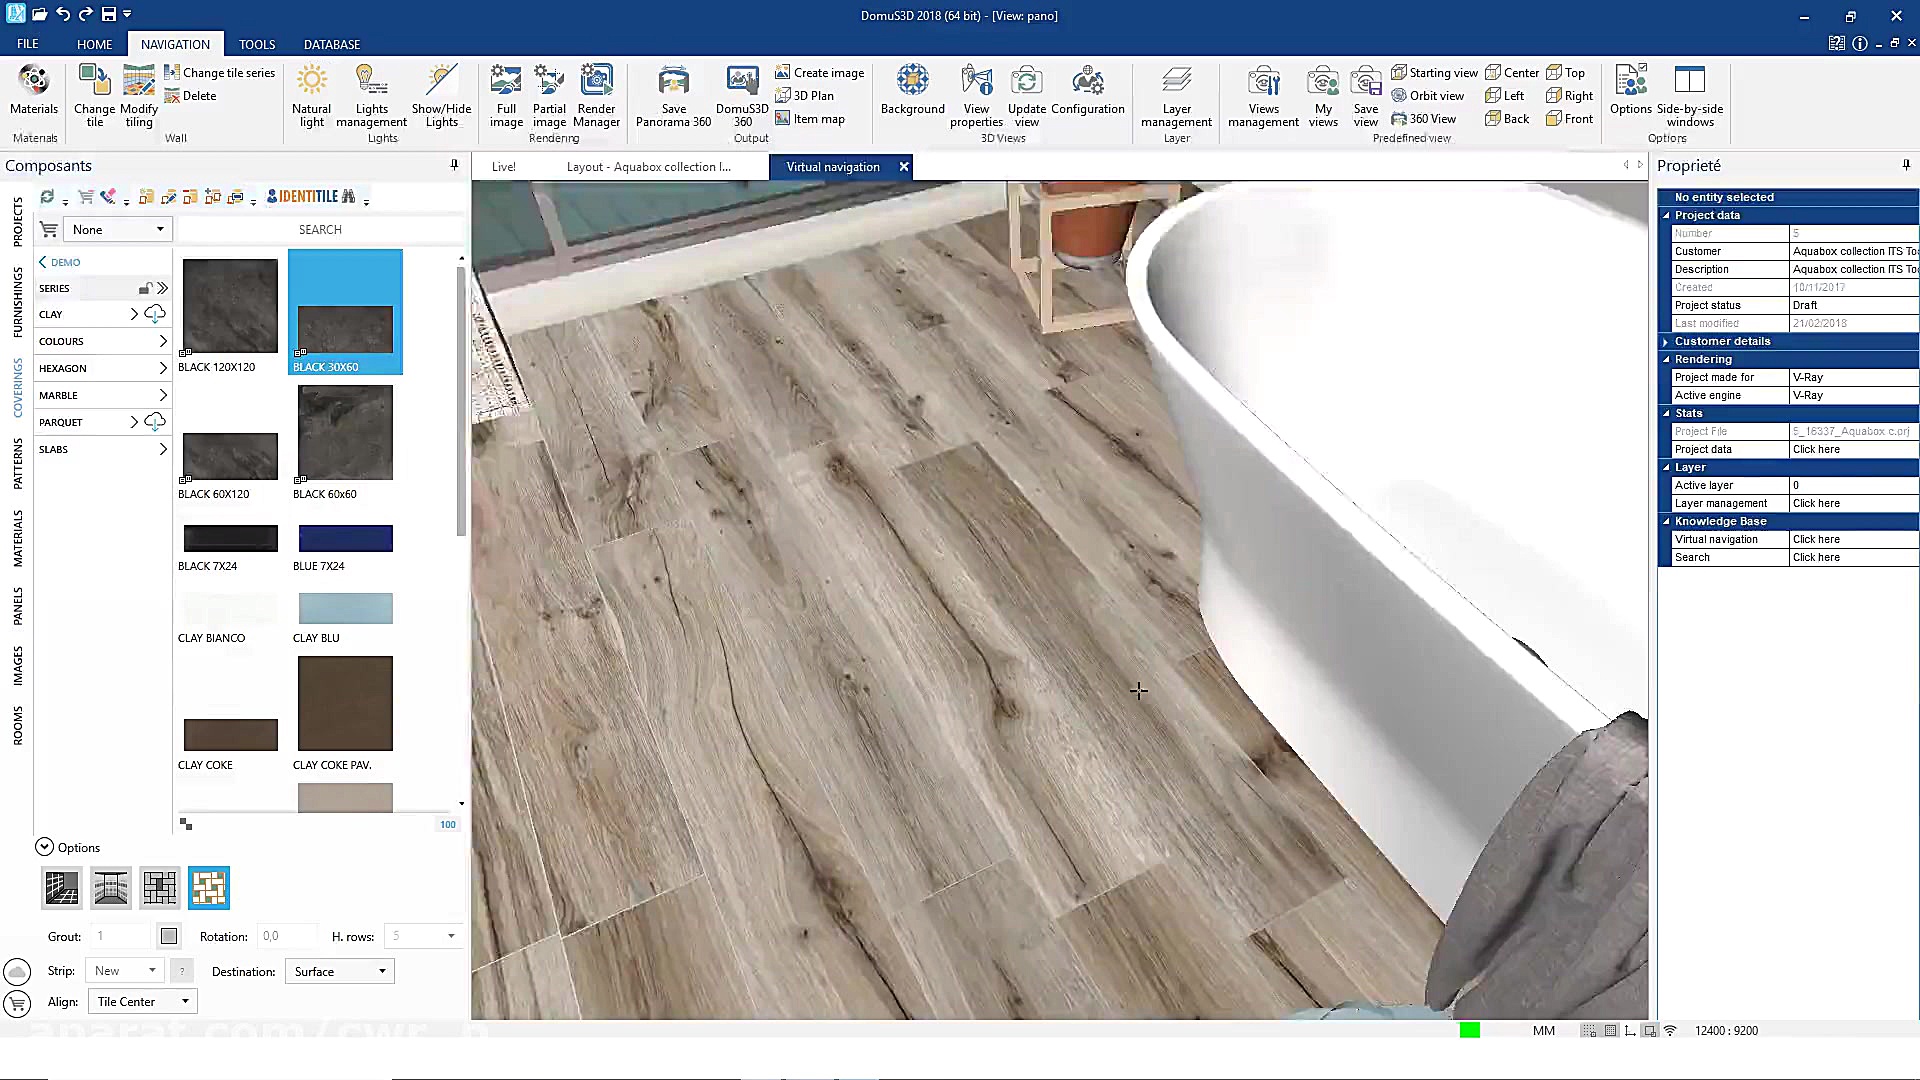
Task: Select the BLUE 7X24 tile thumbnail
Action: pos(345,538)
